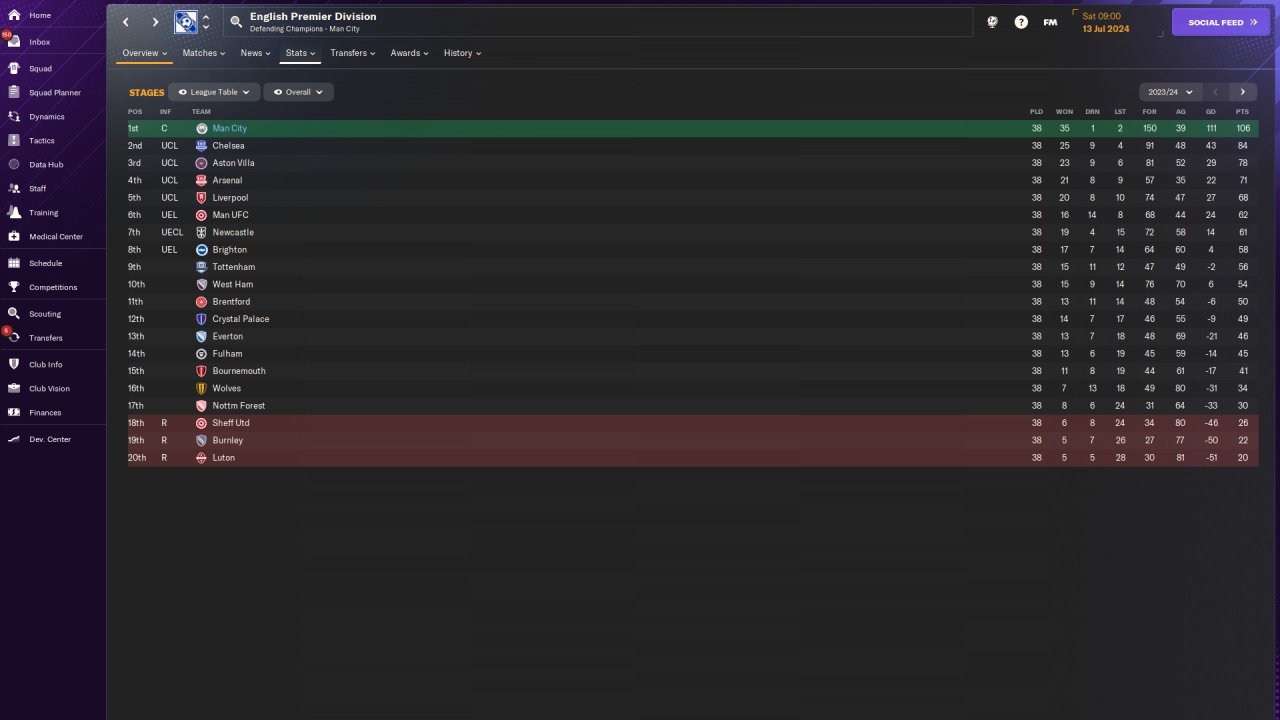Expand the Awards tab menu
Screen dimensions: 1280x720
coord(409,53)
